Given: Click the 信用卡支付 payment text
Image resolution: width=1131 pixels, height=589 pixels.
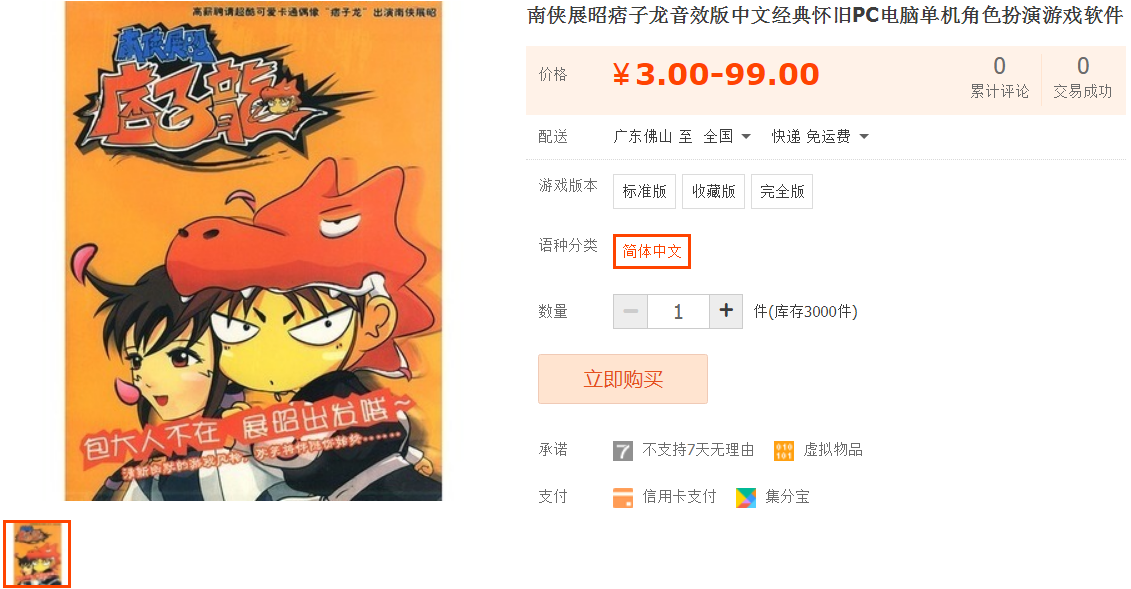Looking at the screenshot, I should [679, 497].
